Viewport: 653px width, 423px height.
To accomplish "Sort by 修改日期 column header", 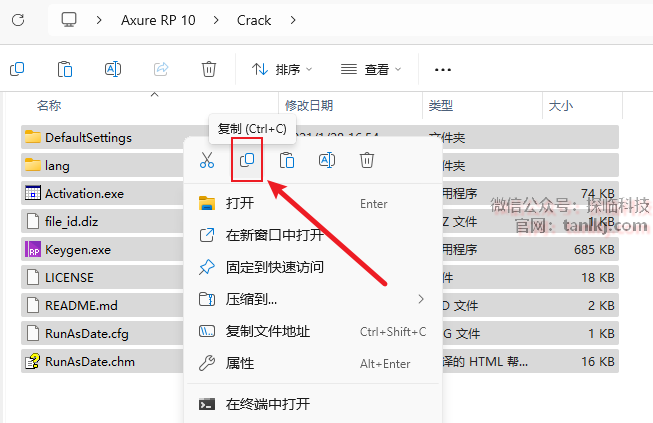I will 309,105.
